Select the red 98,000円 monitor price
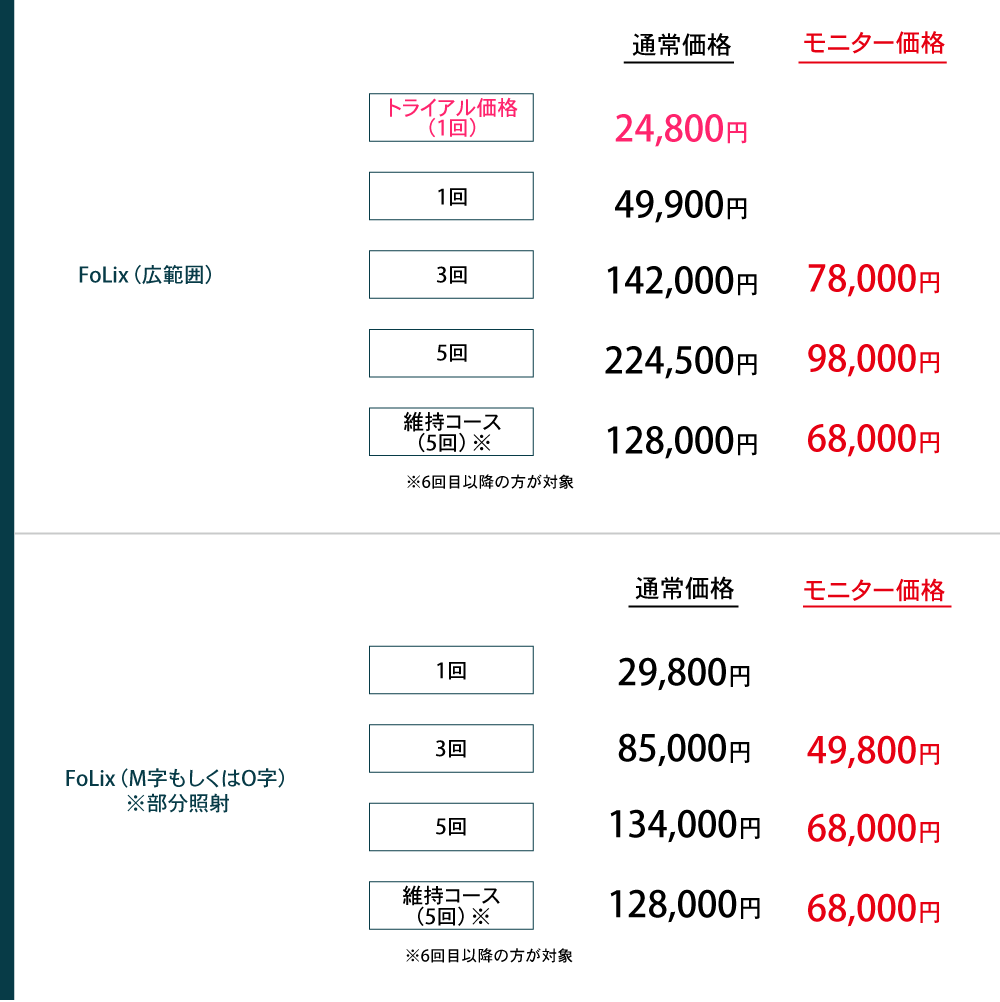The width and height of the screenshot is (1000, 1002). click(873, 359)
